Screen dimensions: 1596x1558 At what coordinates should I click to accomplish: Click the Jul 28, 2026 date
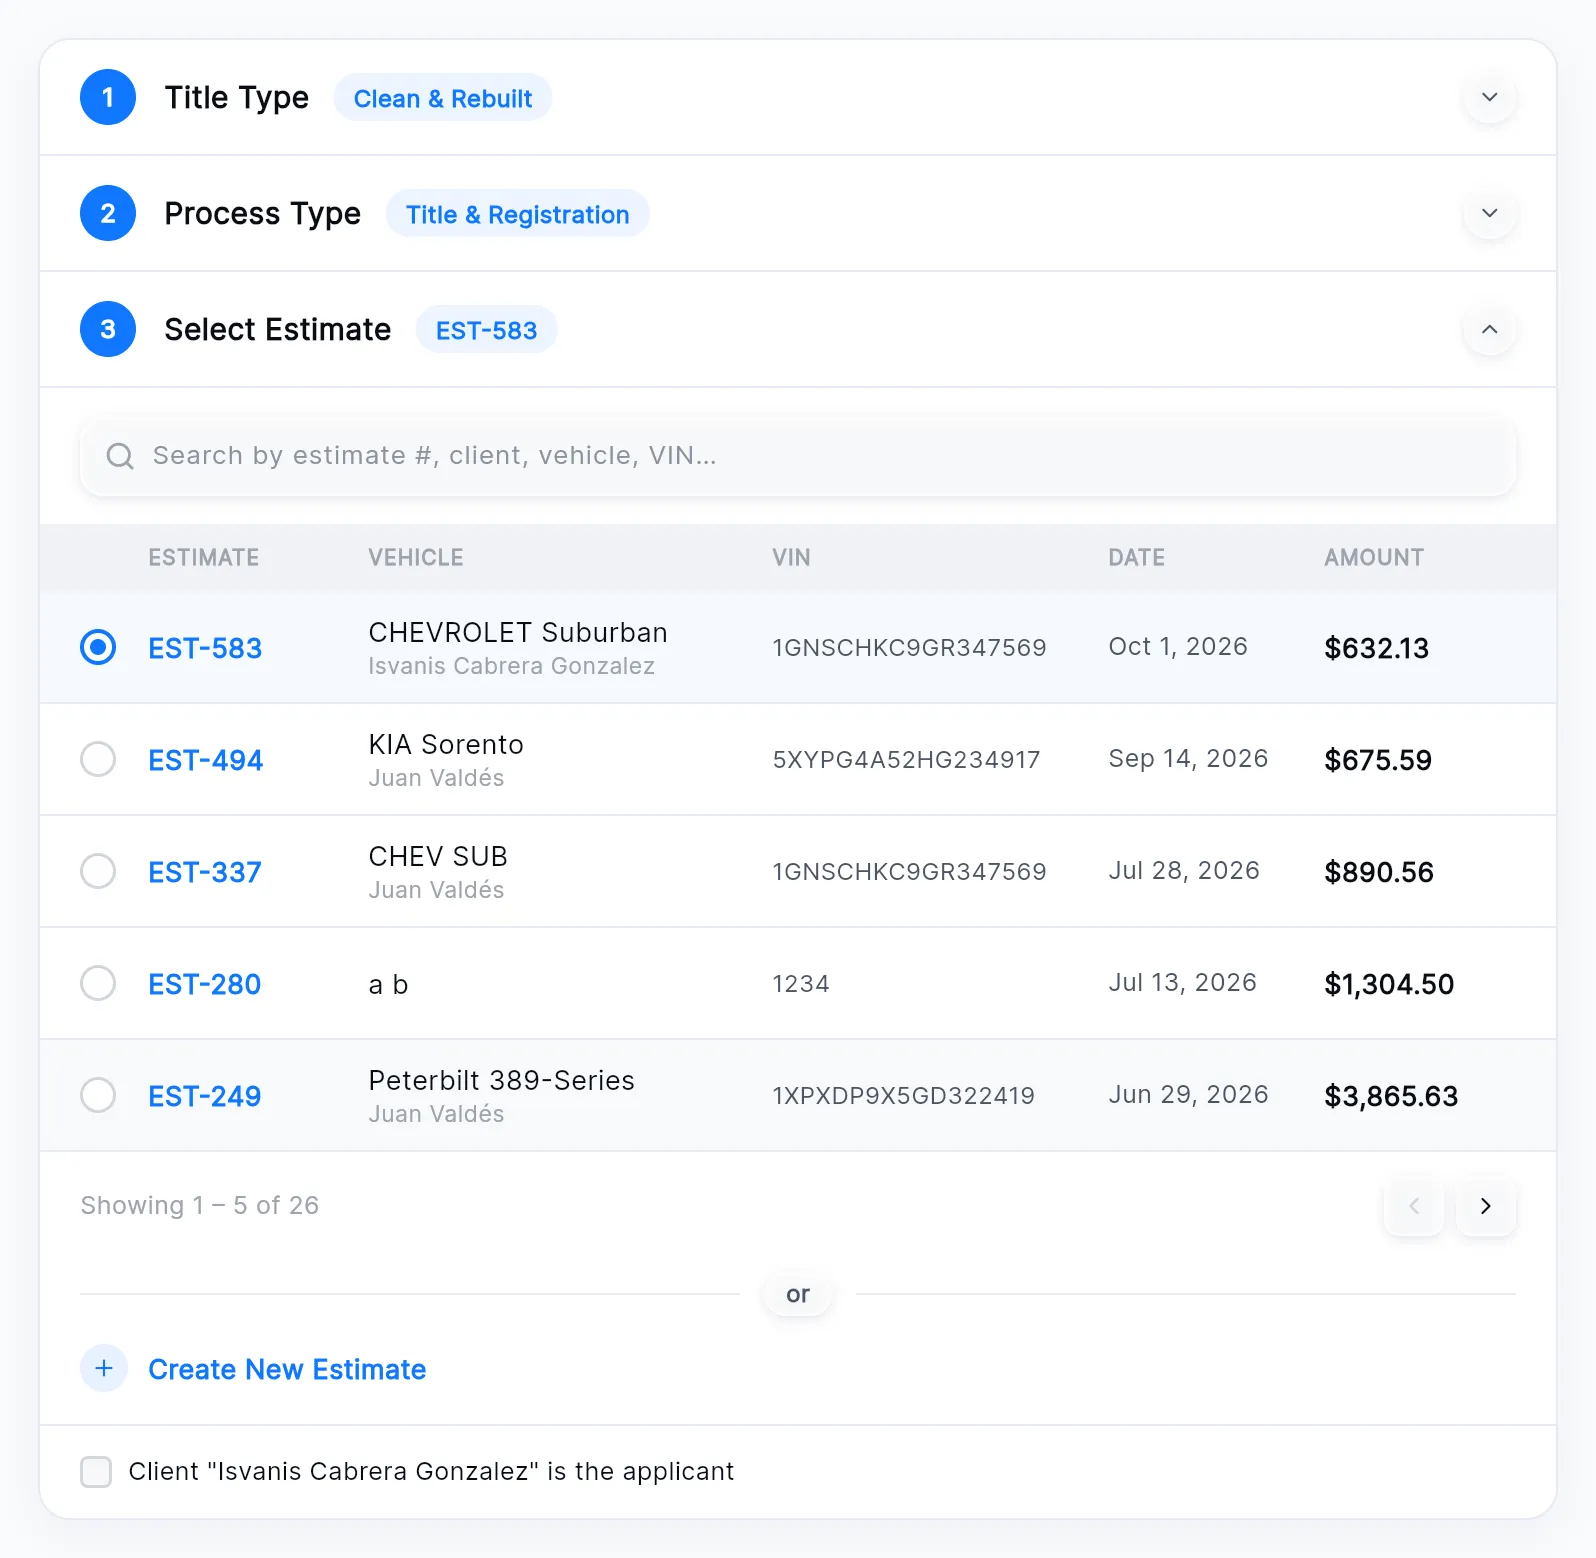tap(1184, 870)
